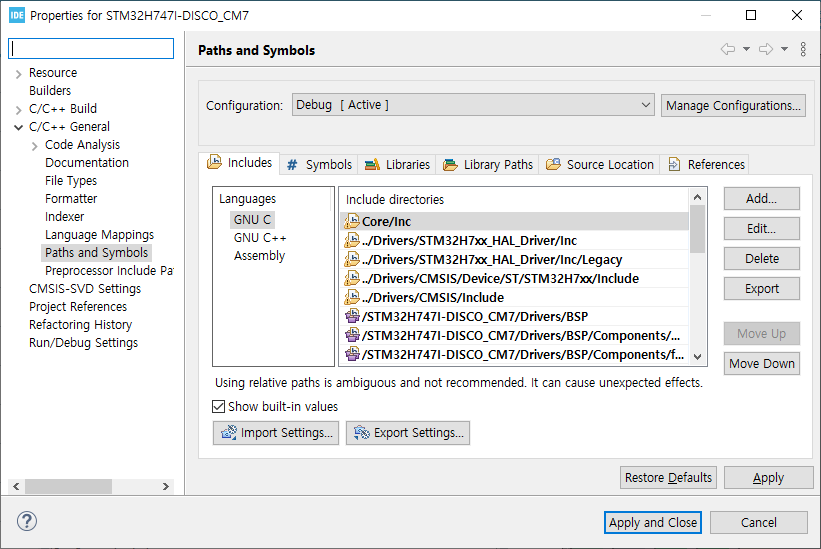Click the Delete button

coord(761,259)
